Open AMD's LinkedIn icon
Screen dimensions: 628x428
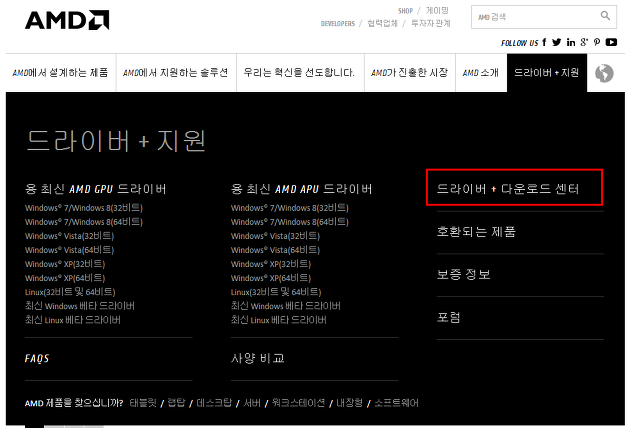pyautogui.click(x=571, y=42)
